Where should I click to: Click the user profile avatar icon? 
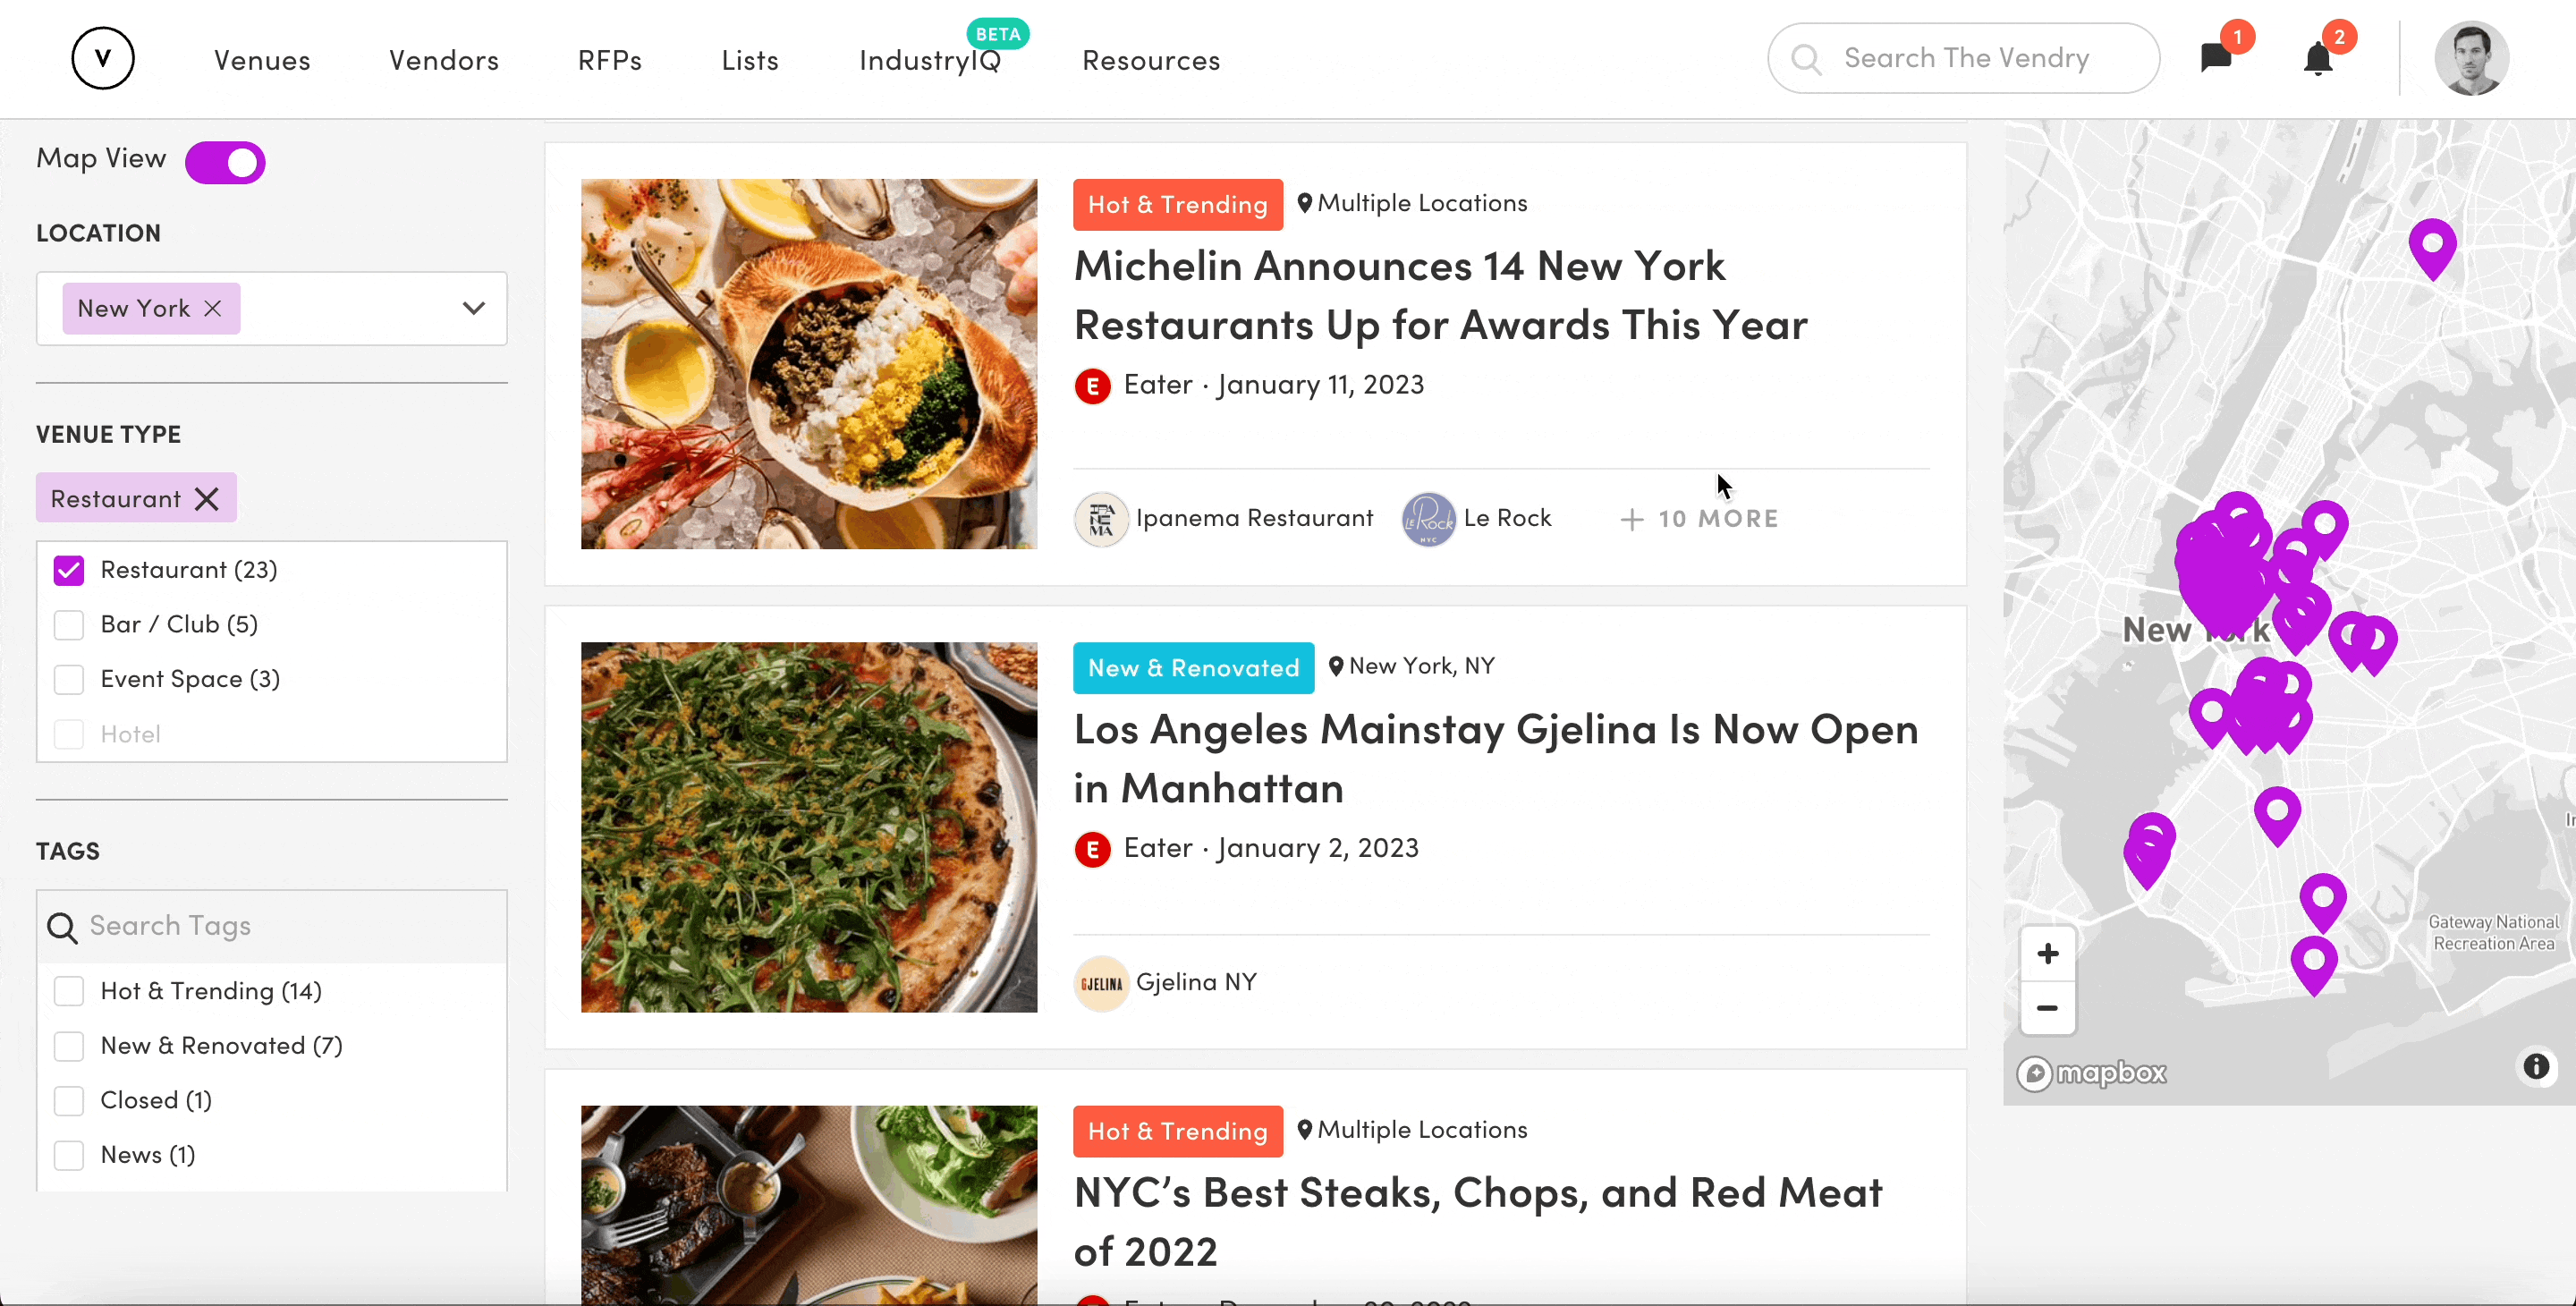pyautogui.click(x=2471, y=58)
